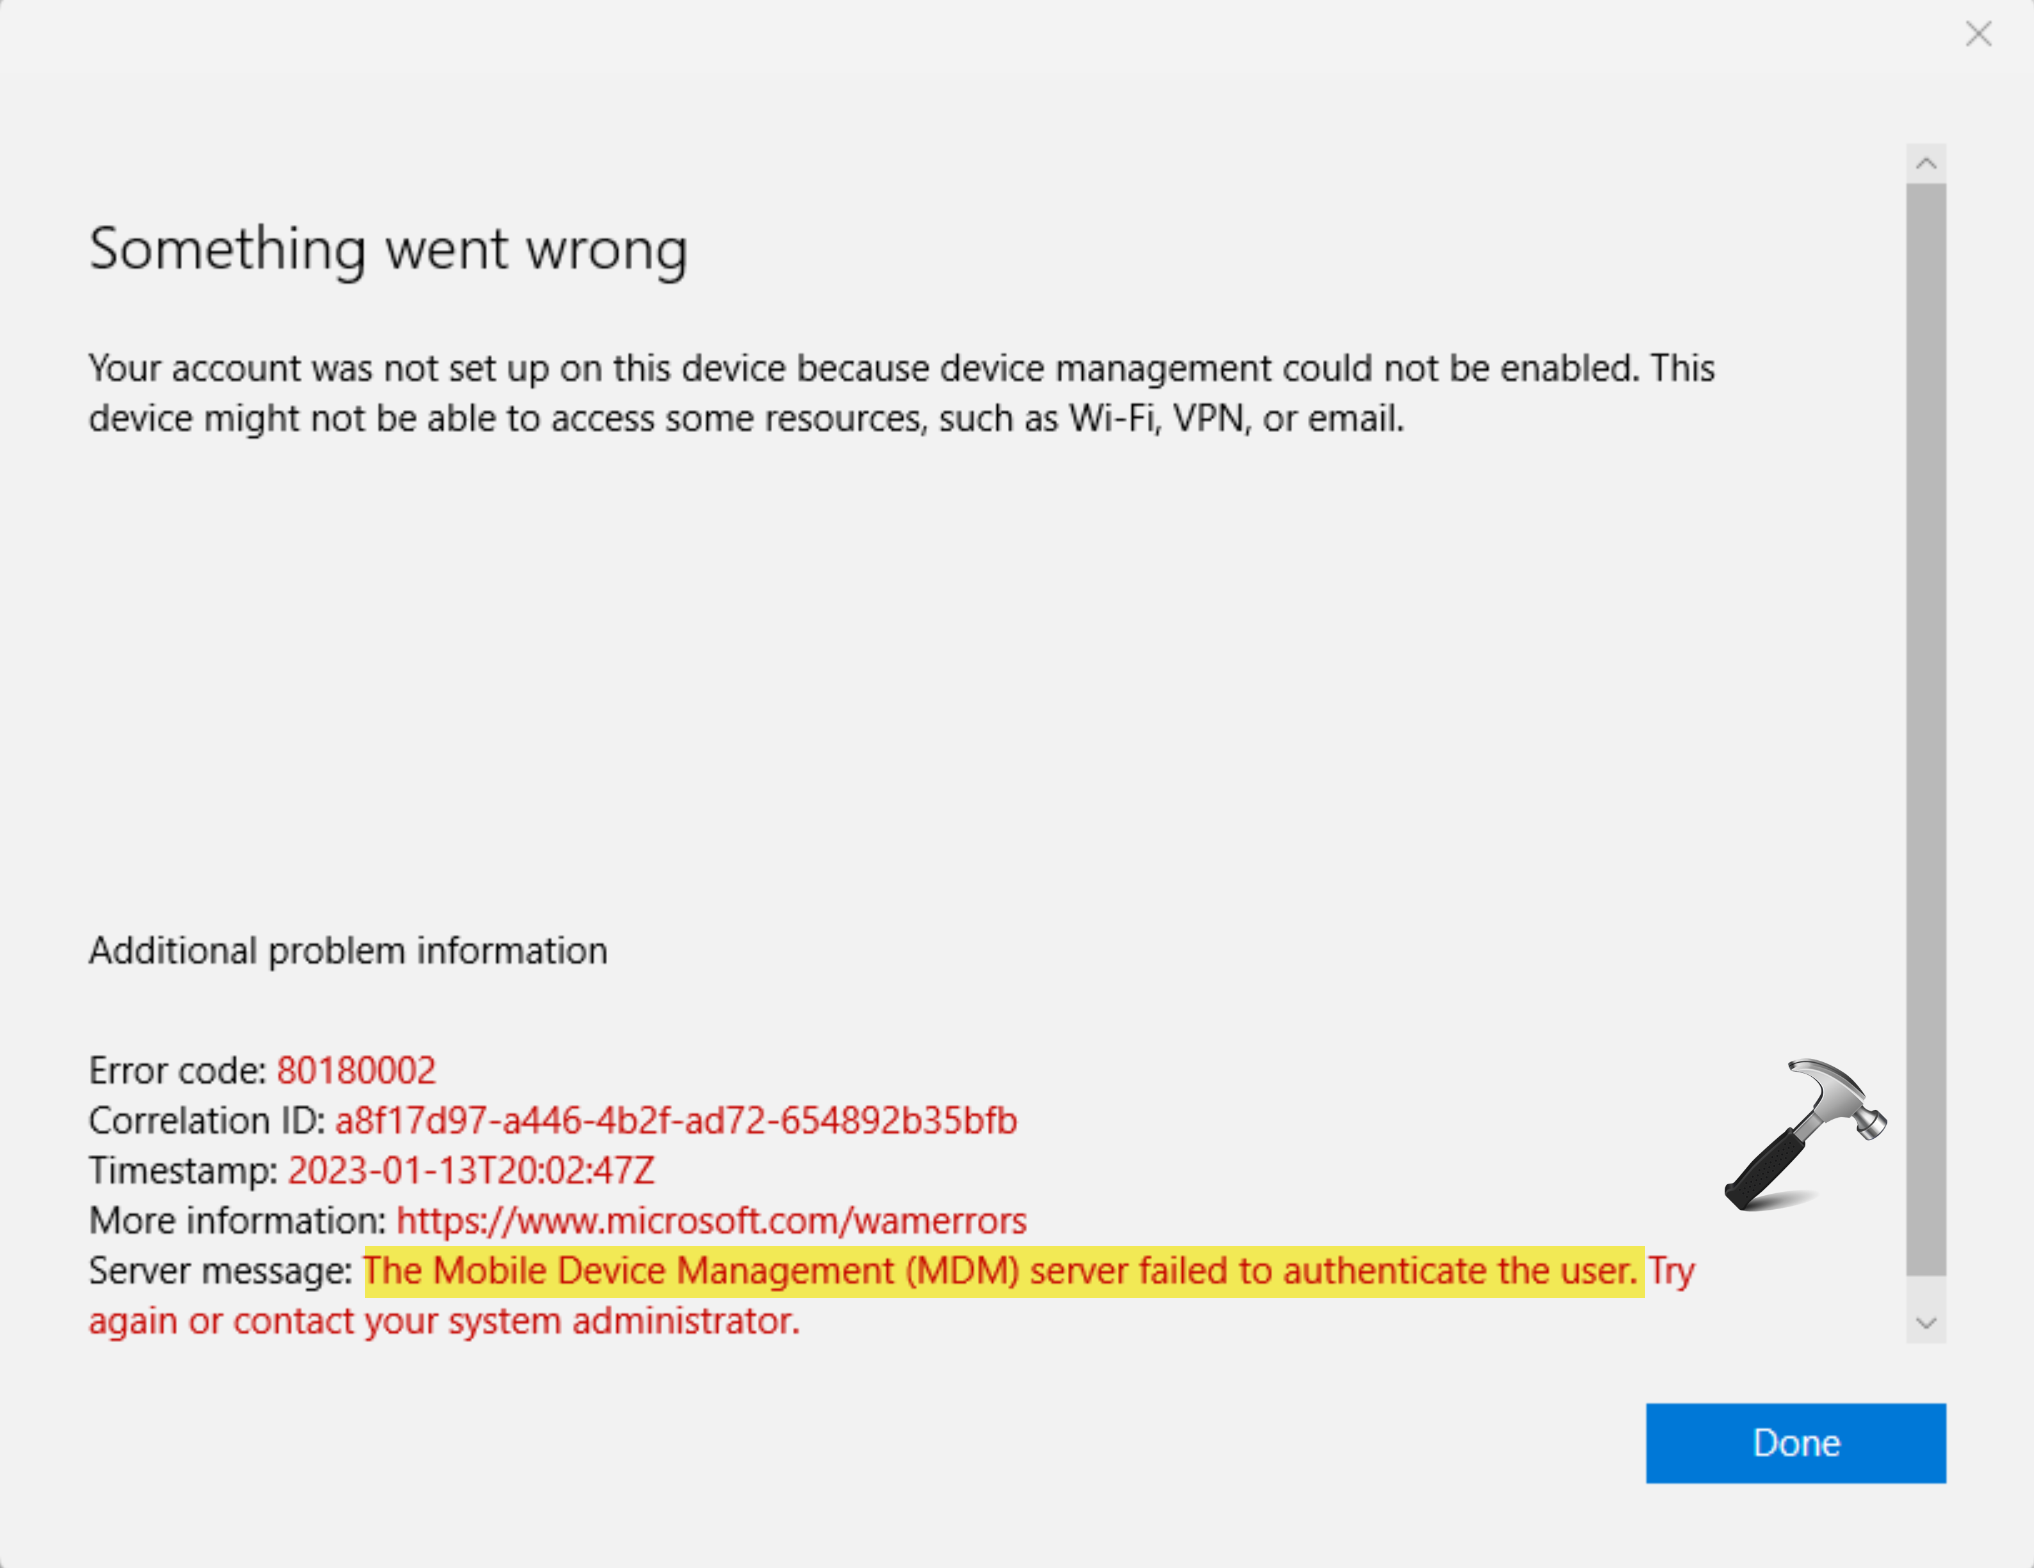The width and height of the screenshot is (2034, 1568).
Task: Click the Additional problem information label
Action: [x=347, y=950]
